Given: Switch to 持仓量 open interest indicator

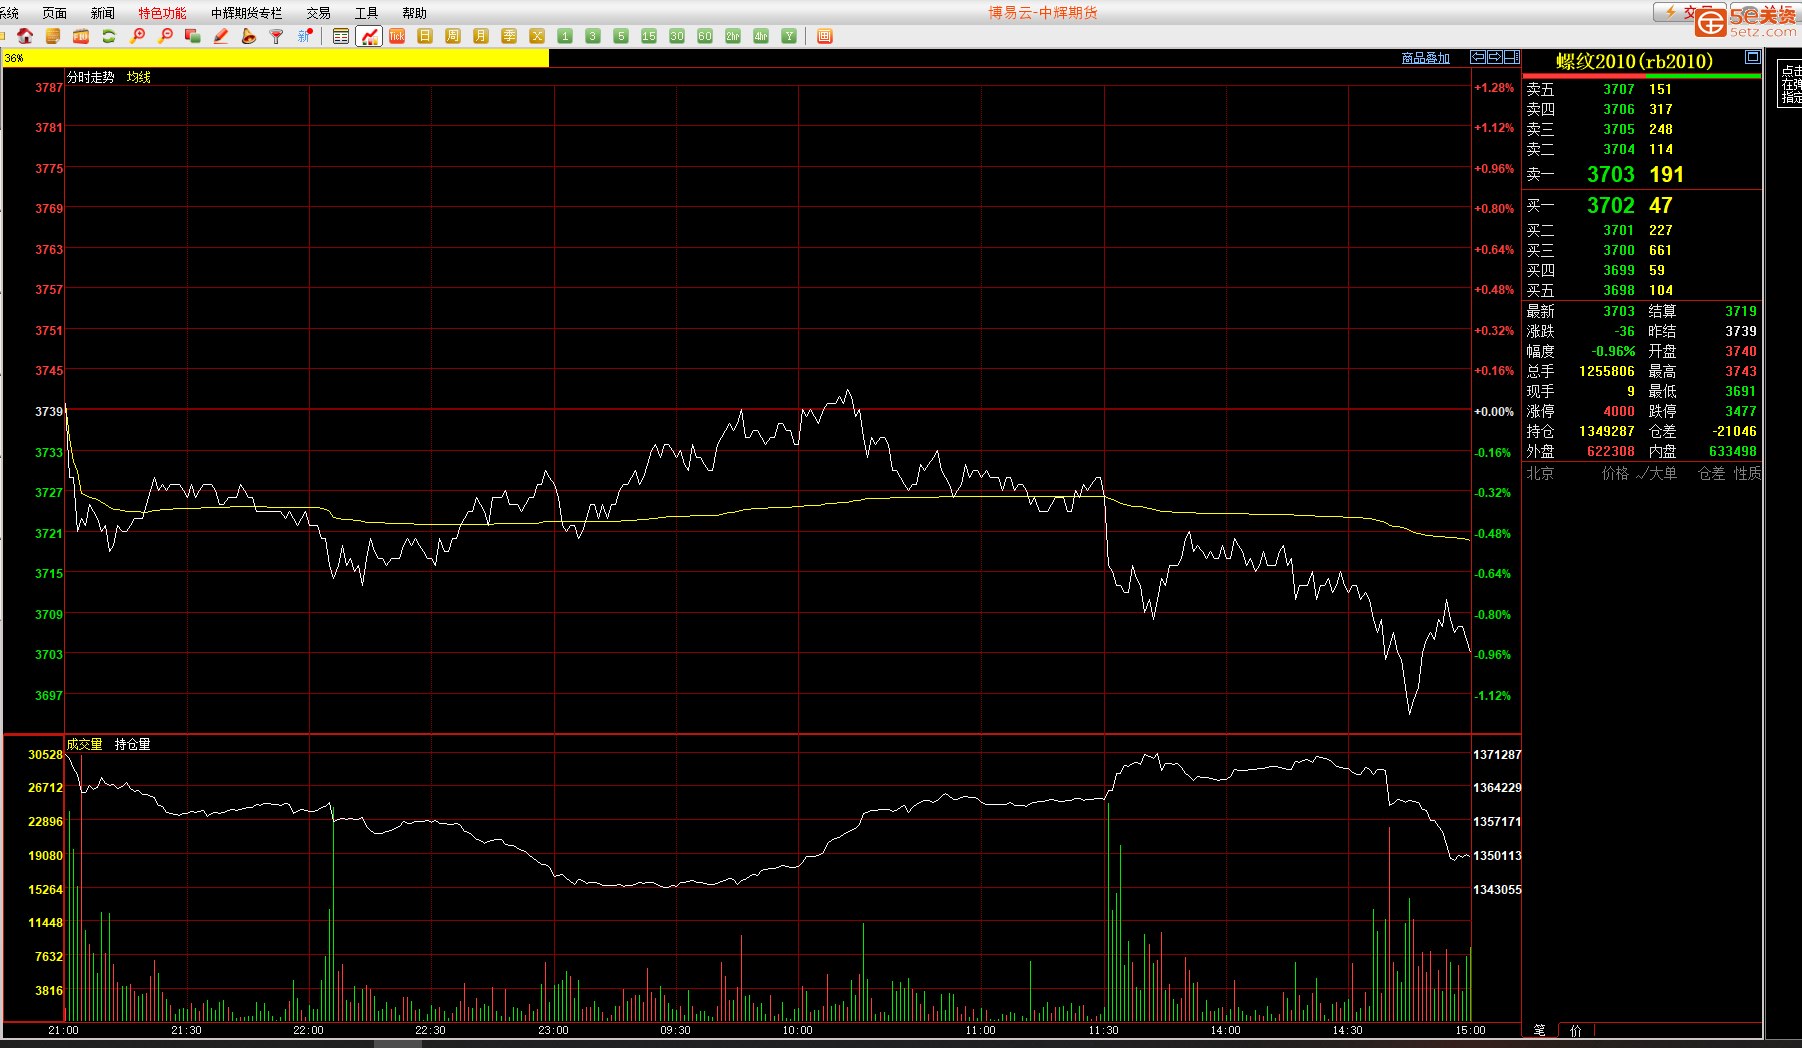Looking at the screenshot, I should (x=133, y=744).
